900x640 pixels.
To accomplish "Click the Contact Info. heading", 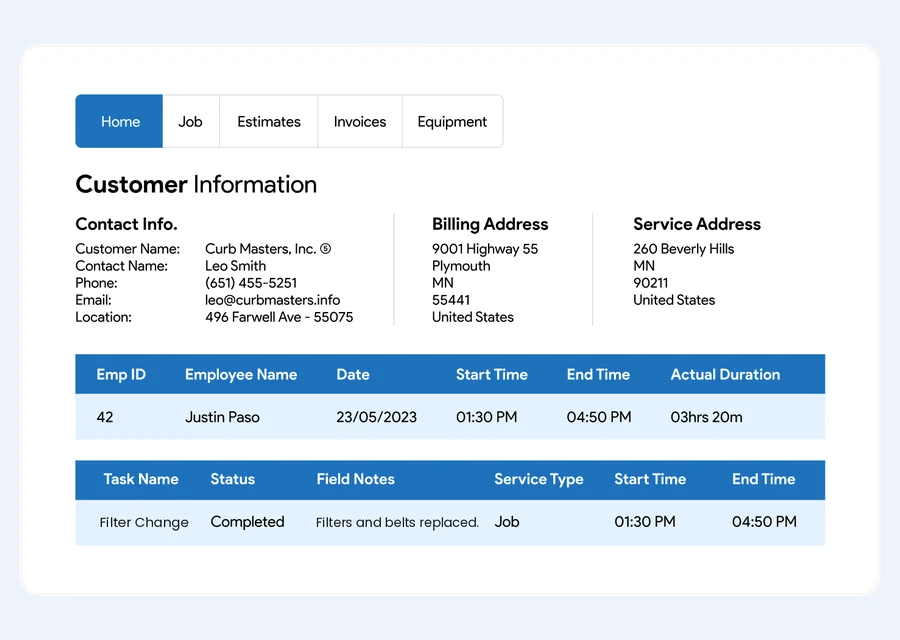I will pos(126,224).
